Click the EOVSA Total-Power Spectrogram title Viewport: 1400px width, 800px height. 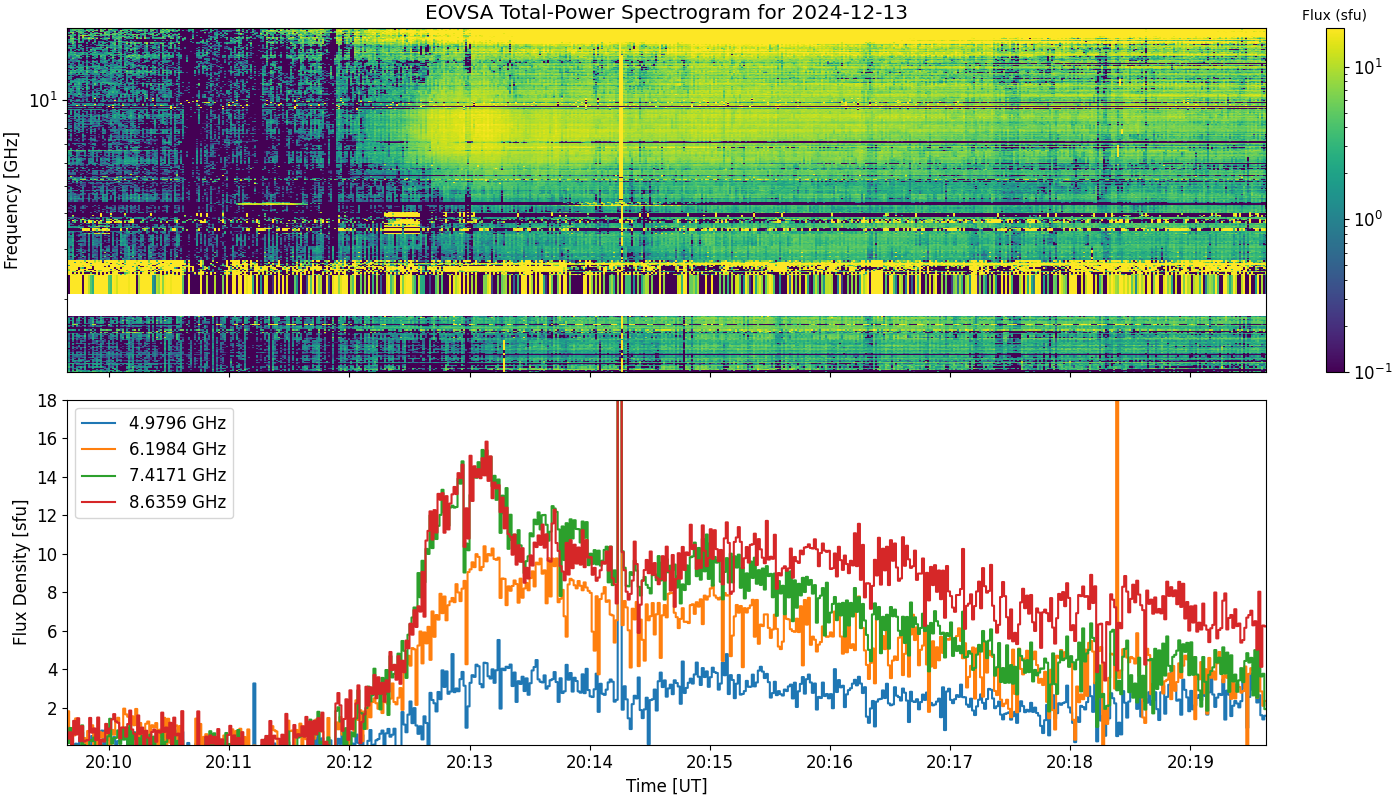pos(666,13)
